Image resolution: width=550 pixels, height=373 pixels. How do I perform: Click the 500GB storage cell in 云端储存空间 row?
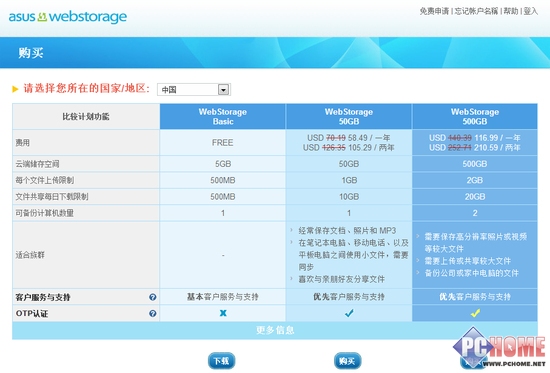click(475, 164)
